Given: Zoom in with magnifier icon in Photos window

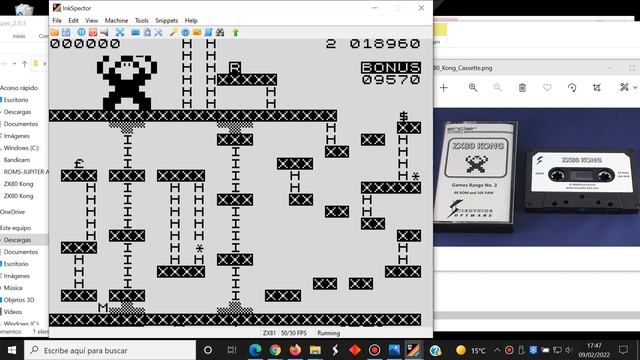Looking at the screenshot, I should pyautogui.click(x=473, y=87).
